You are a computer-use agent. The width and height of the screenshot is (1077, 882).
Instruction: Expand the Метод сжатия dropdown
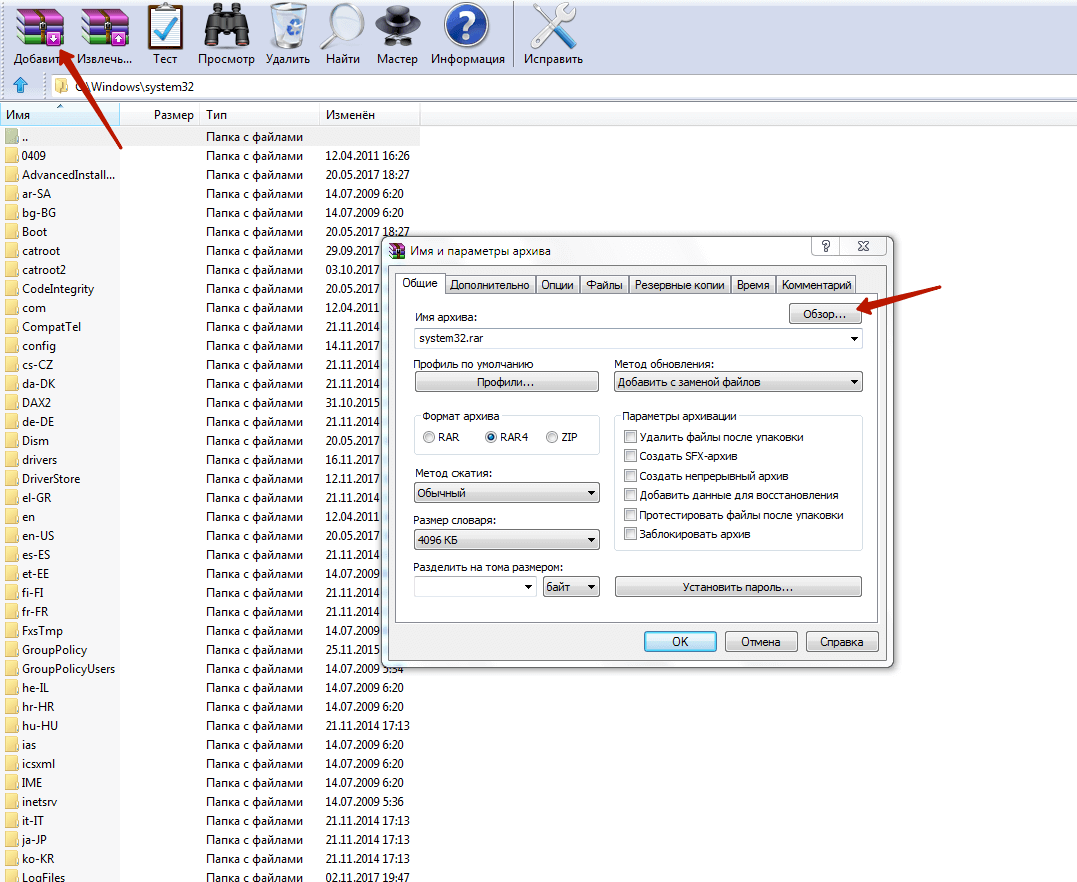tap(506, 493)
